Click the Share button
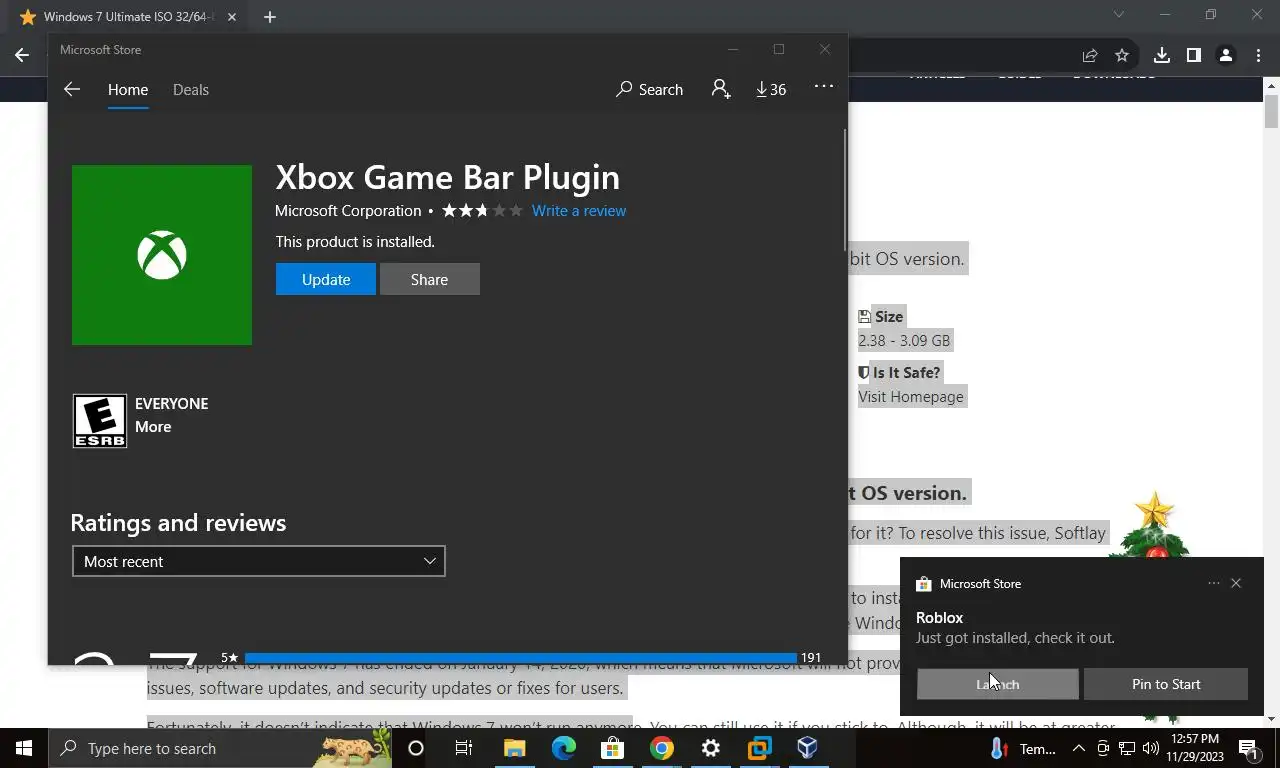Viewport: 1280px width, 768px height. (429, 279)
